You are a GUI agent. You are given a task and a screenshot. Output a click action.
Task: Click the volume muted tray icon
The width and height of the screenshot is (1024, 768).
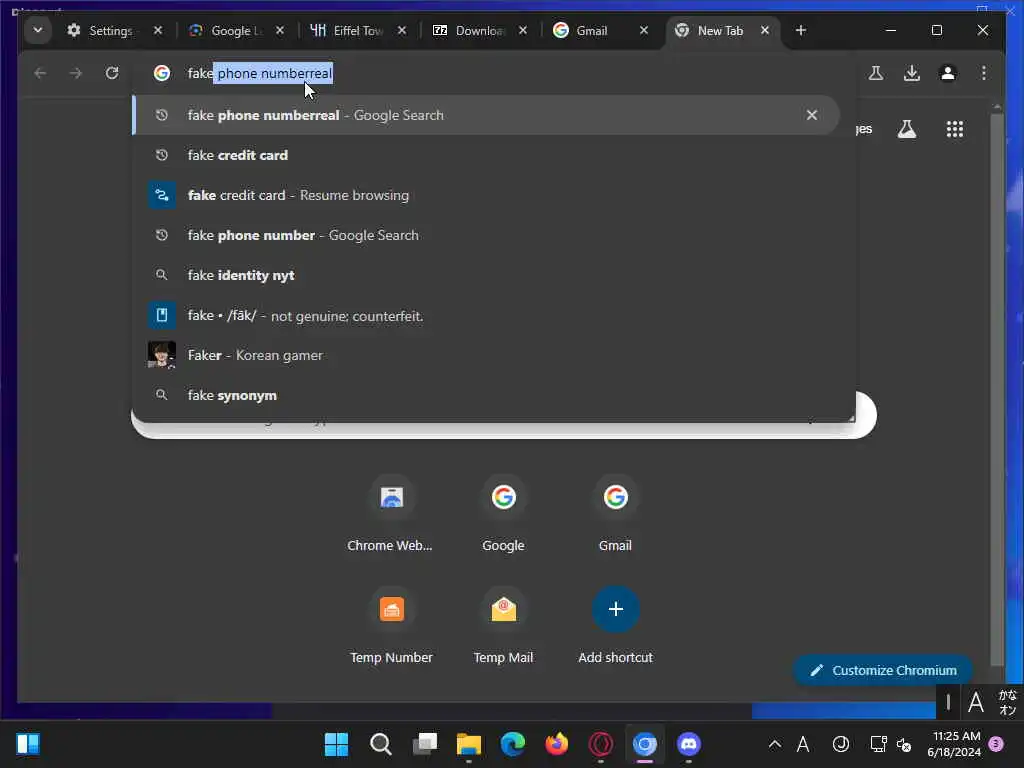click(904, 744)
